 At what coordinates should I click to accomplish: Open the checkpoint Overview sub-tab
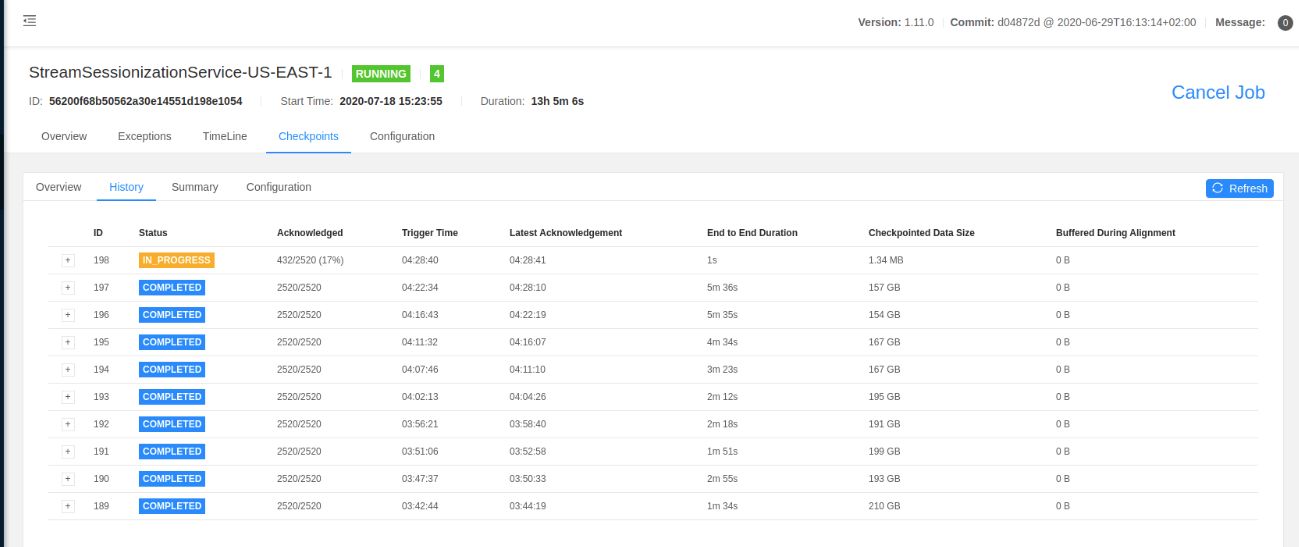[58, 187]
